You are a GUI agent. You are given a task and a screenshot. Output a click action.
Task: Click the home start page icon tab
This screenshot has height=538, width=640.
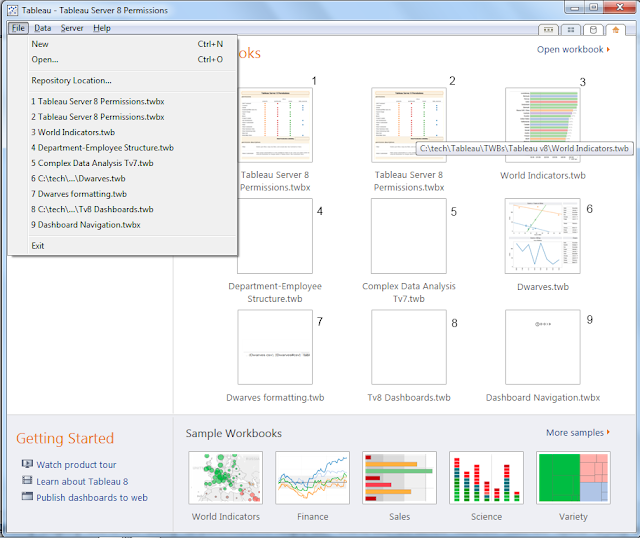[x=616, y=30]
